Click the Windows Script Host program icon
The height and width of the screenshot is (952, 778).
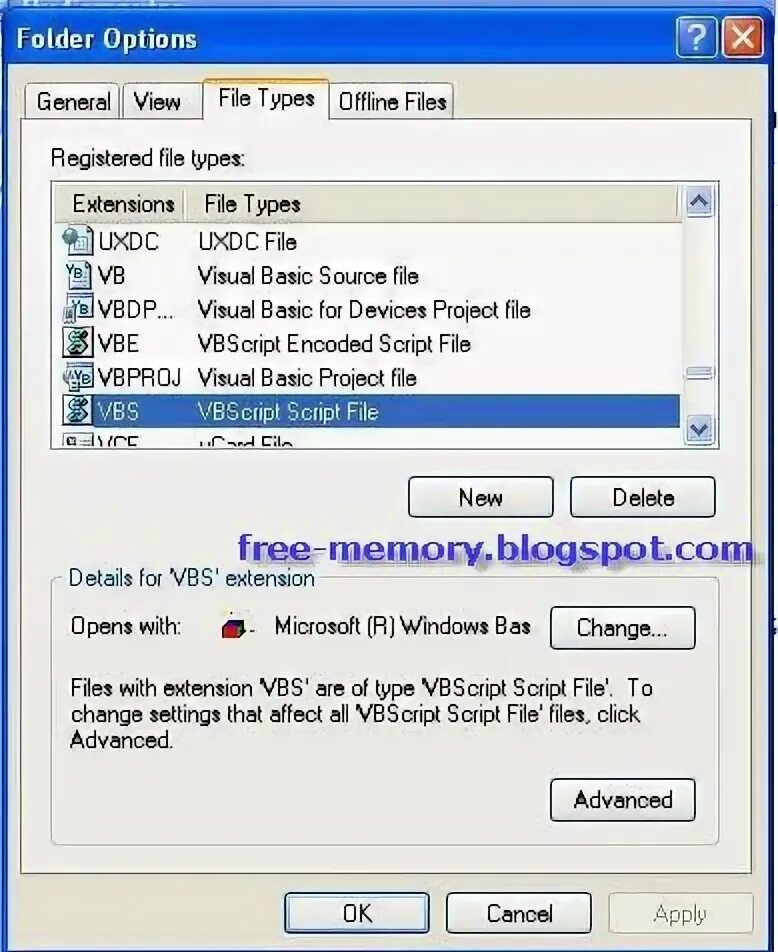[x=235, y=628]
